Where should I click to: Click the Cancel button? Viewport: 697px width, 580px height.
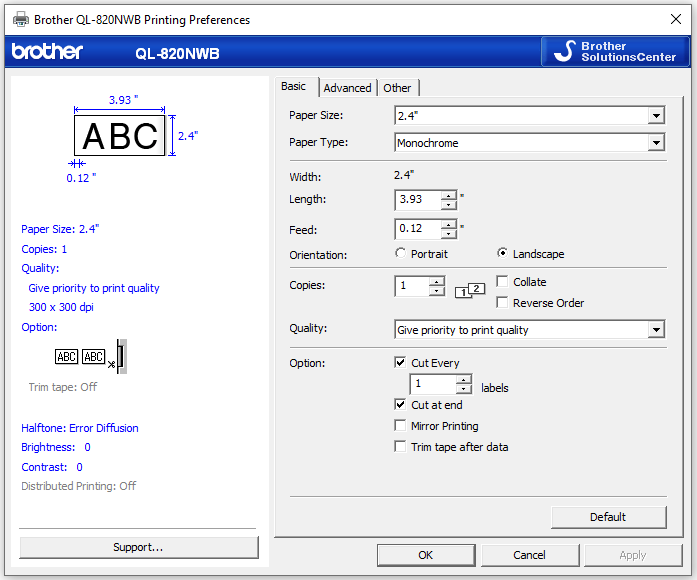529,555
